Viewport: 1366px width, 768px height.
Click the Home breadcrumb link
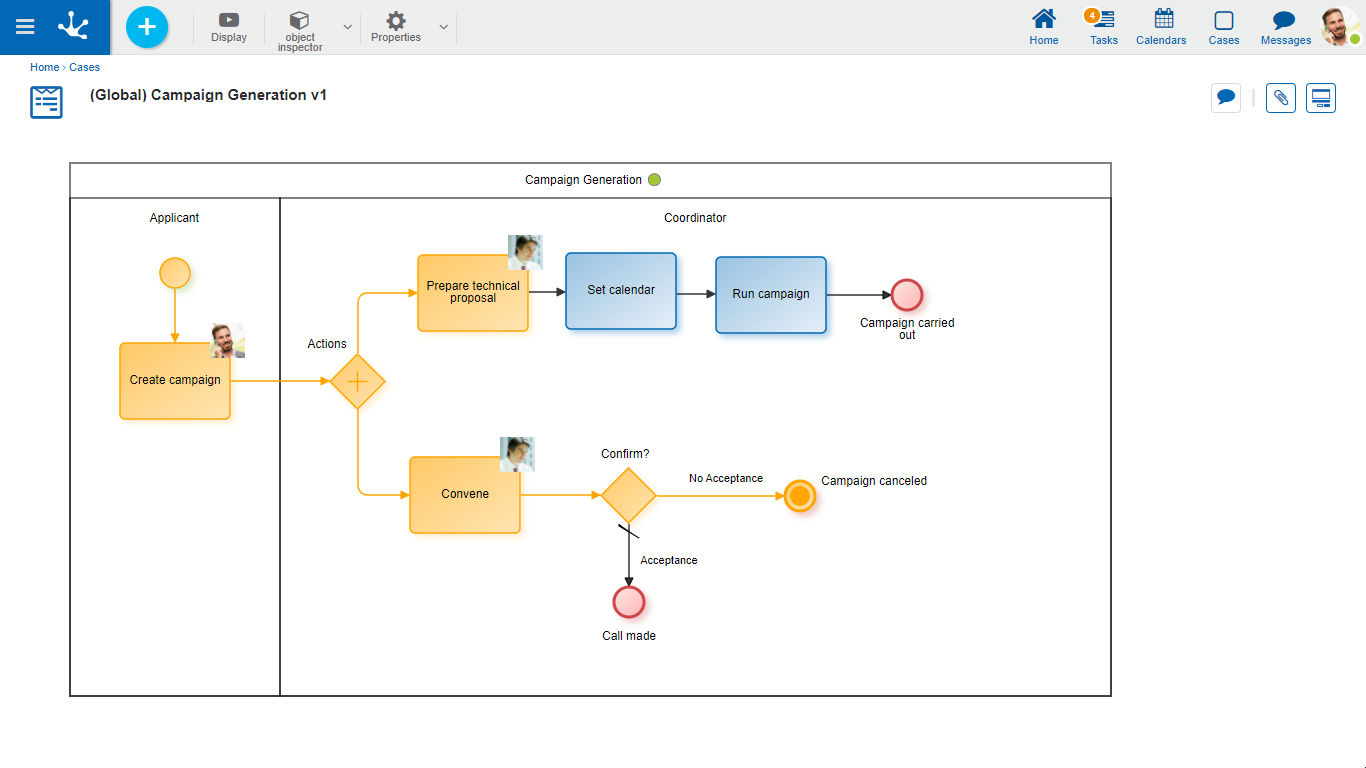tap(44, 67)
